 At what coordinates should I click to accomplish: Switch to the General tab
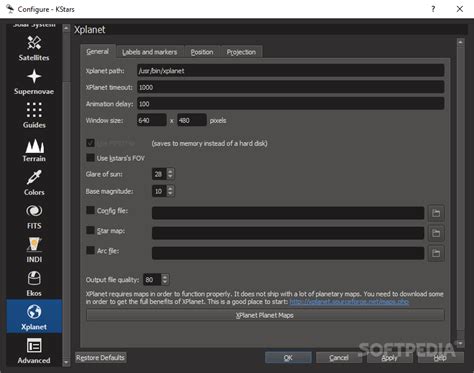[x=98, y=52]
